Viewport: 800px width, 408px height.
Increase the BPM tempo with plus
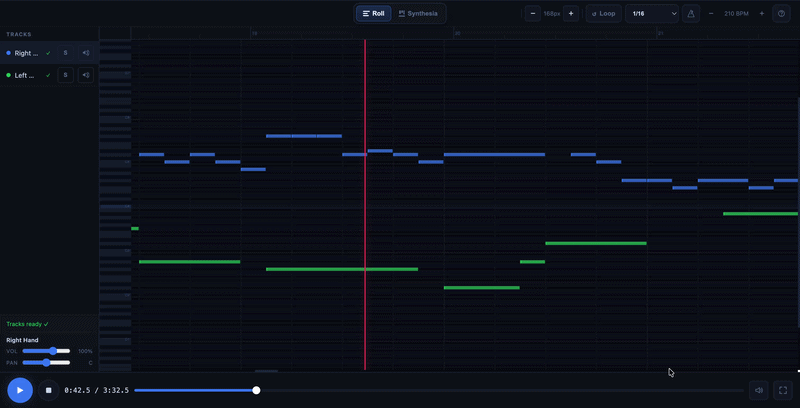pyautogui.click(x=762, y=14)
